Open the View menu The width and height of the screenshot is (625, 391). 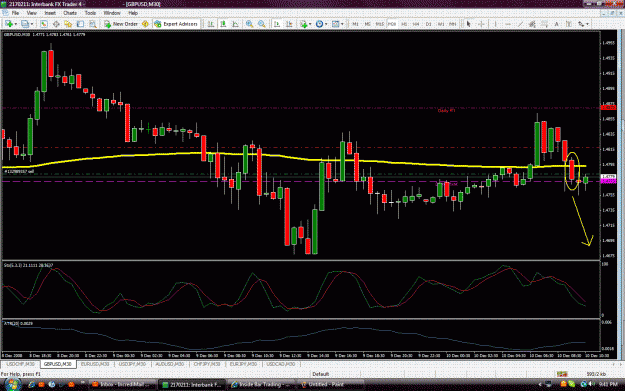pyautogui.click(x=31, y=13)
